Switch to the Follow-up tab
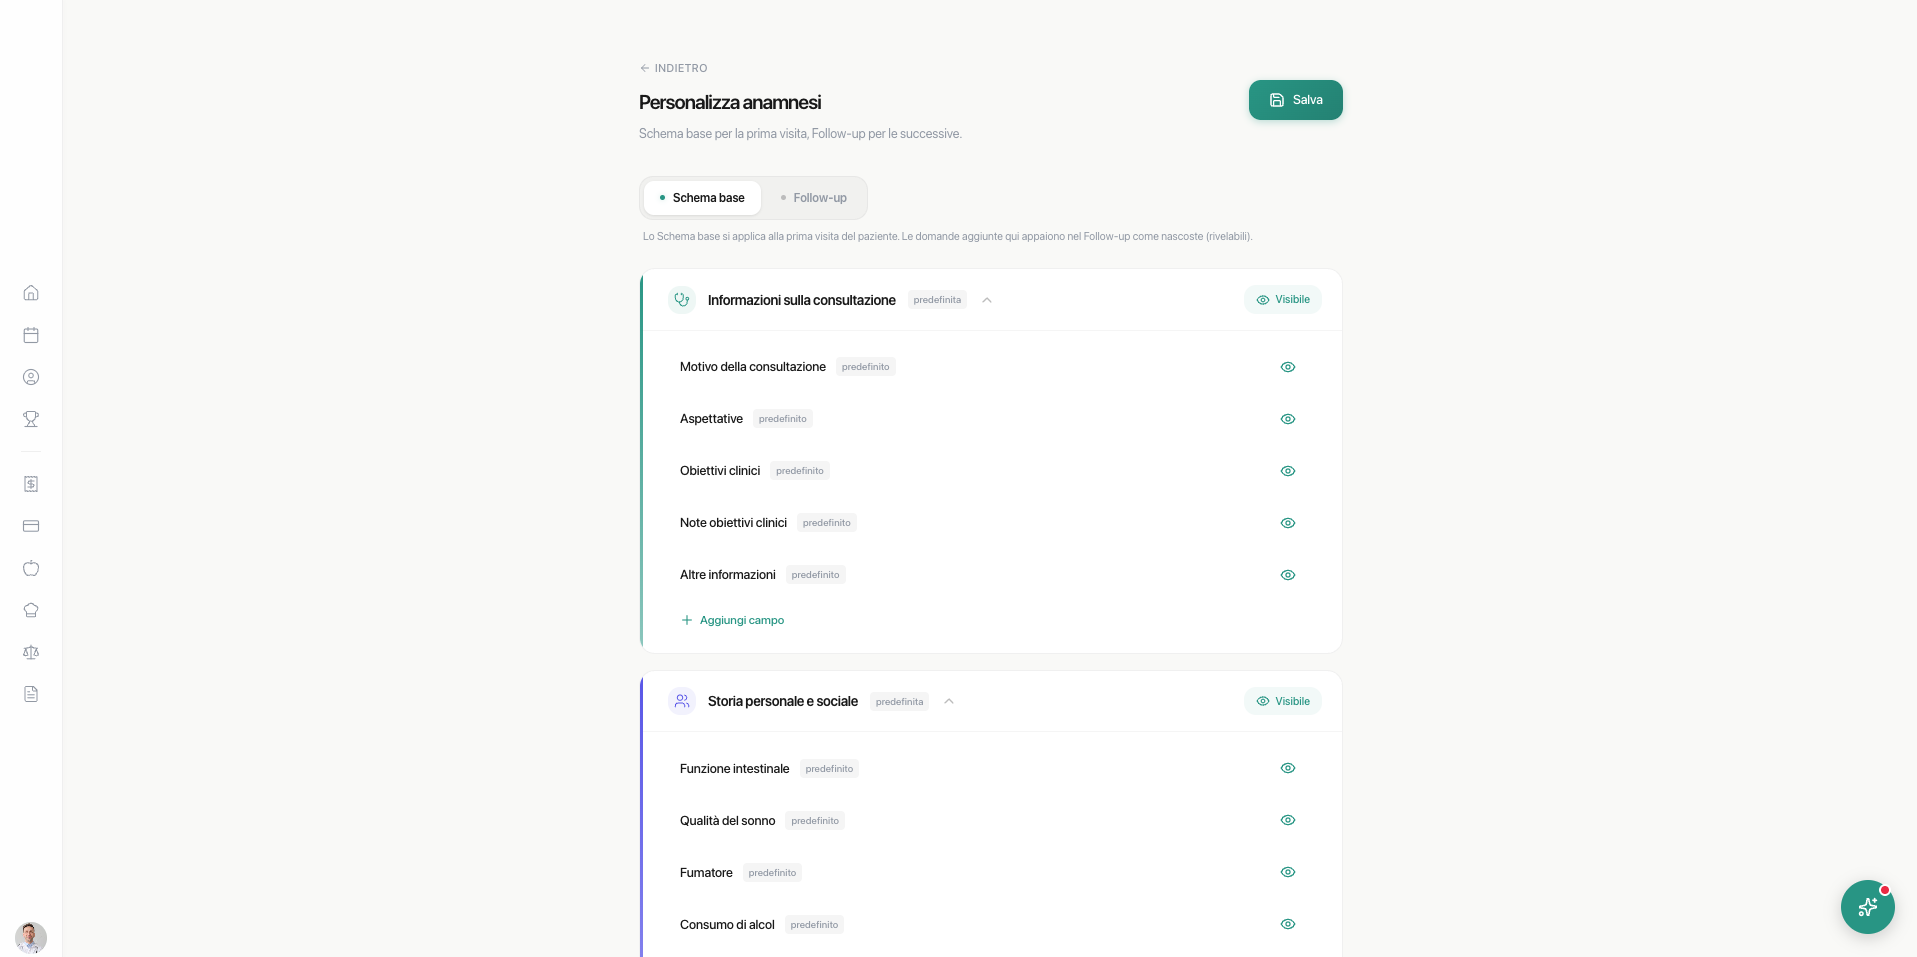 (x=813, y=198)
